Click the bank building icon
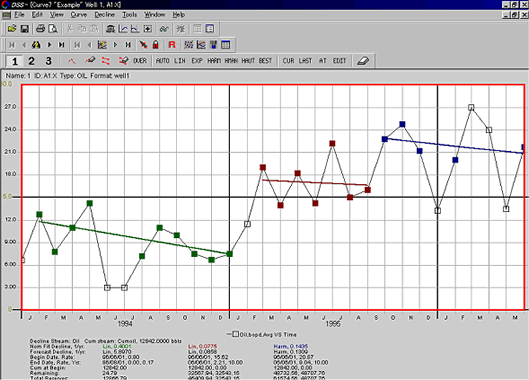 pyautogui.click(x=110, y=29)
